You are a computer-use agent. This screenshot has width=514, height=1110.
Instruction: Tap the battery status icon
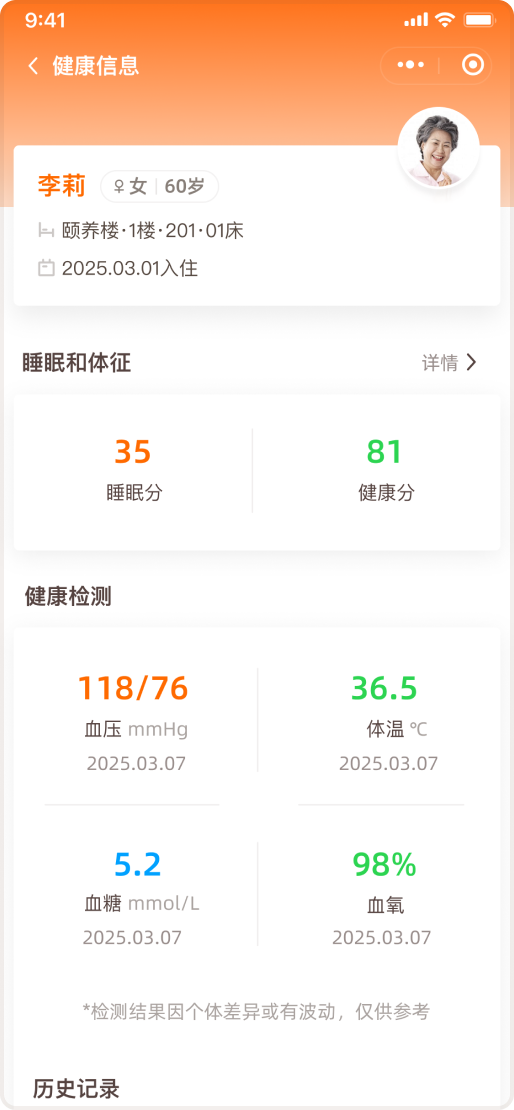click(x=481, y=20)
